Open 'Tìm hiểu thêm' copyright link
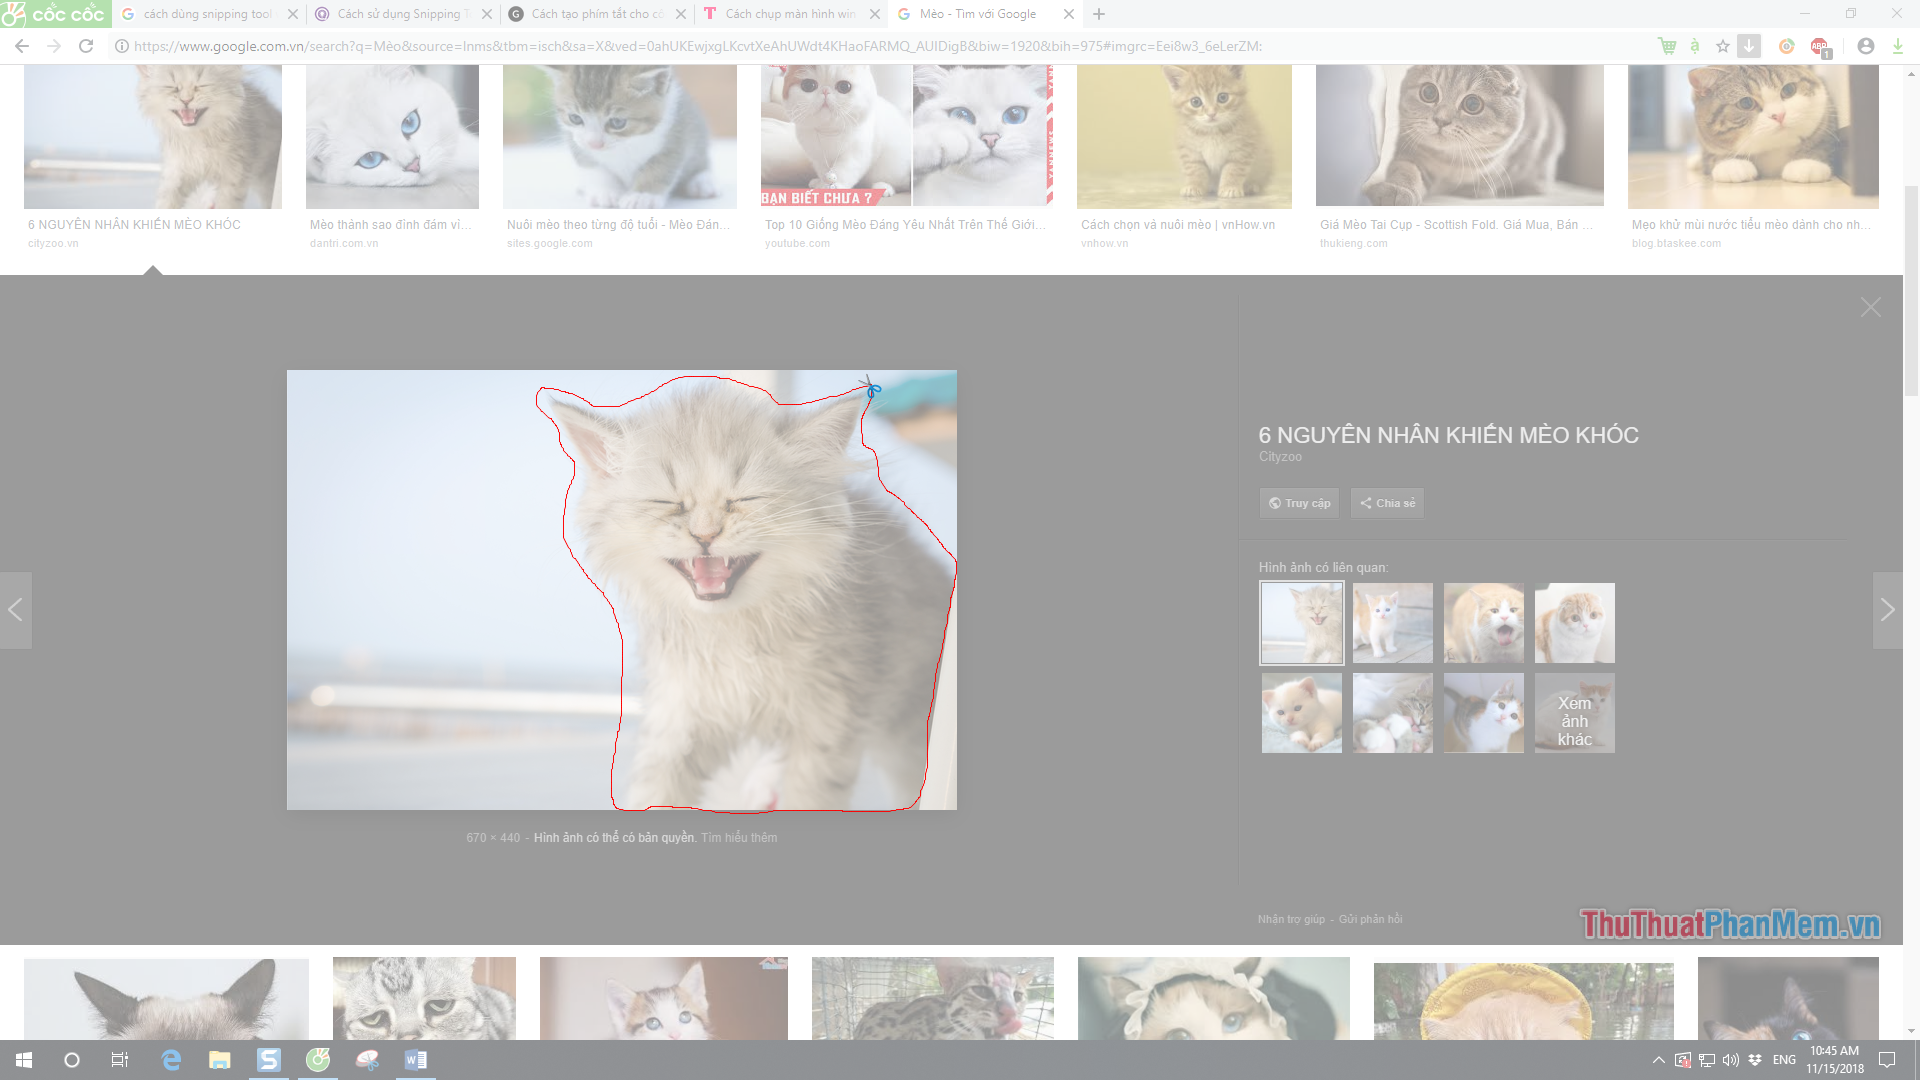Image resolution: width=1920 pixels, height=1080 pixels. 738,838
